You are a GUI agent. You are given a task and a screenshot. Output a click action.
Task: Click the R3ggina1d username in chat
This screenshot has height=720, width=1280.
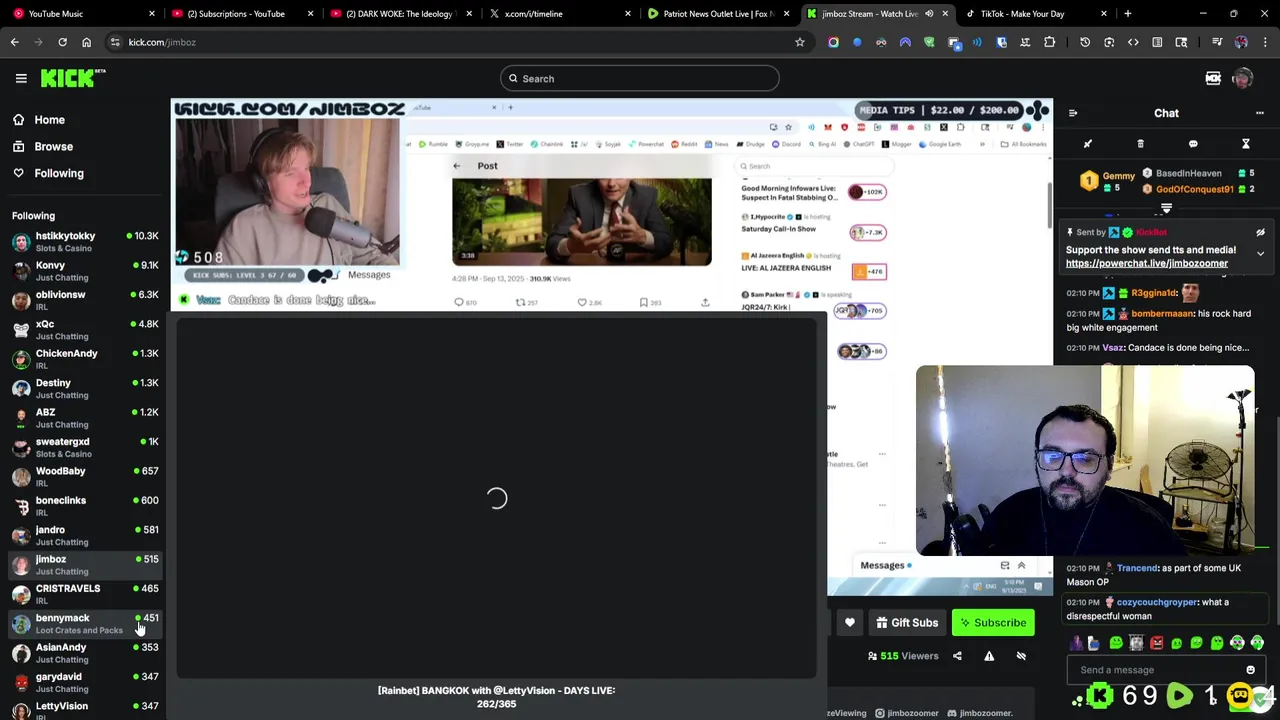1154,293
